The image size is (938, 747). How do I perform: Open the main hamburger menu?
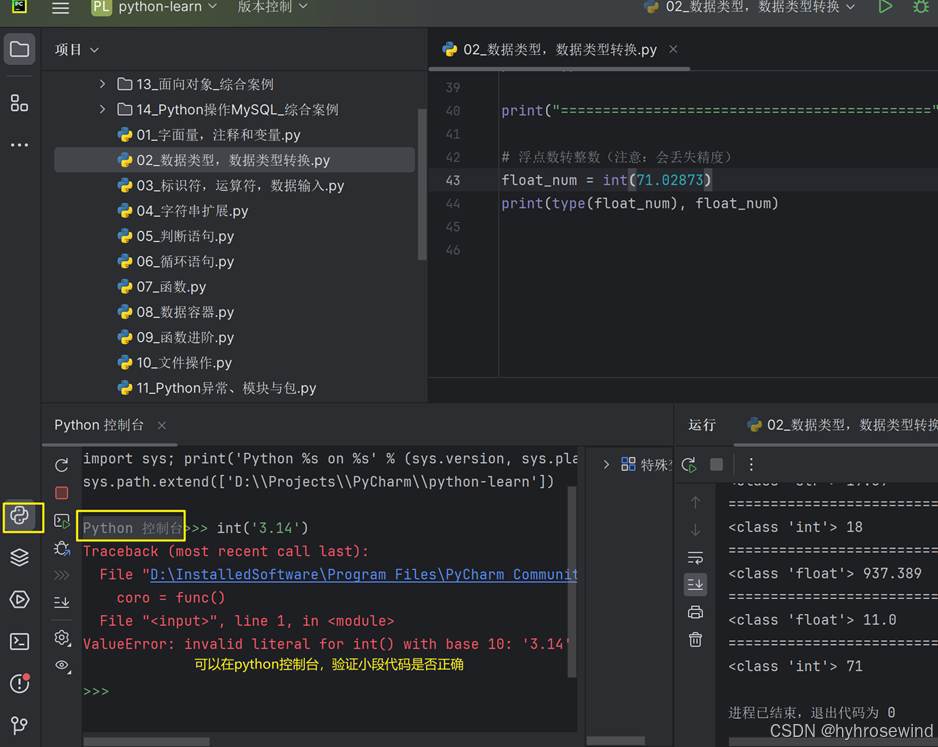(x=60, y=8)
